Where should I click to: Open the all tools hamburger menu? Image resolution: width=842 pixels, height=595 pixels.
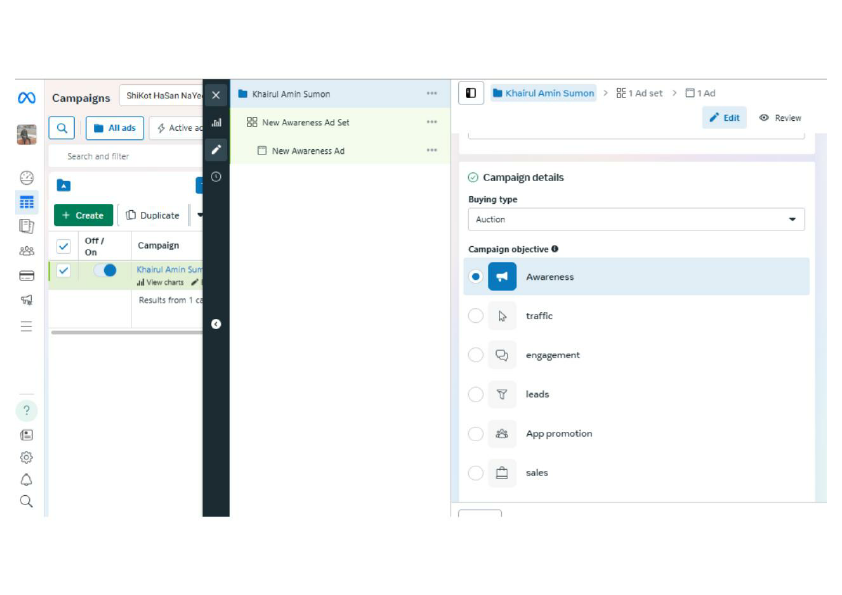[26, 326]
